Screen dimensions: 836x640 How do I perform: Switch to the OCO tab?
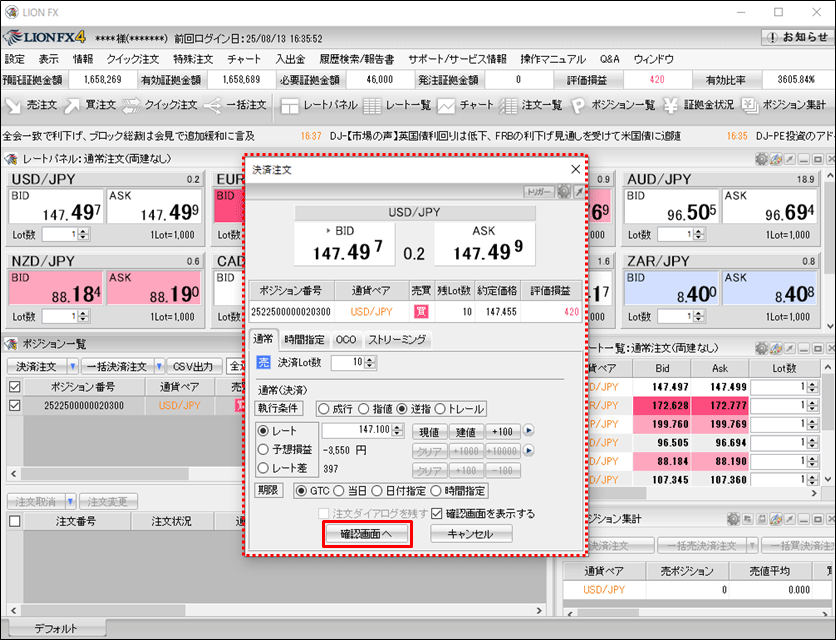pos(345,340)
